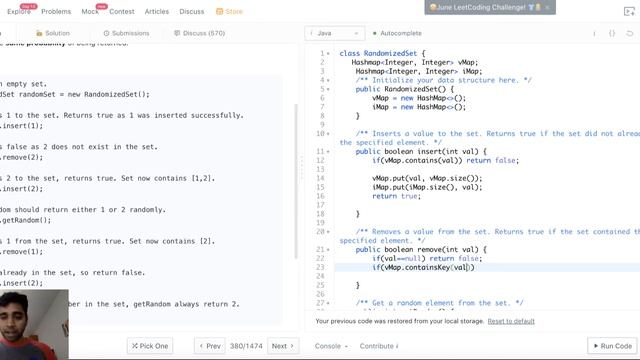
Task: Click 'Hashmap<Integer, Integer> vMap;' declaration line
Action: click(415, 62)
